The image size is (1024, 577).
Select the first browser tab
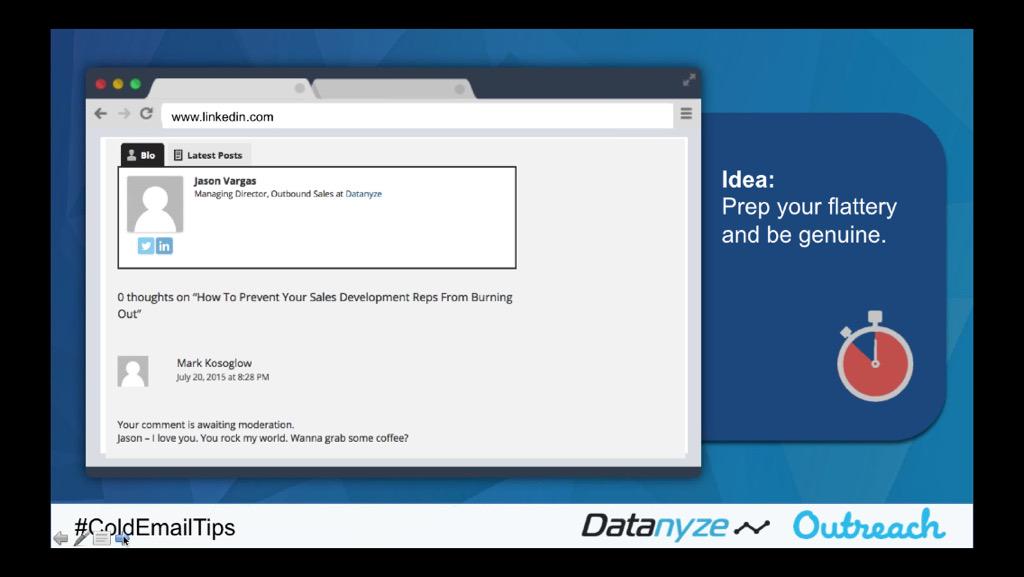pos(230,88)
